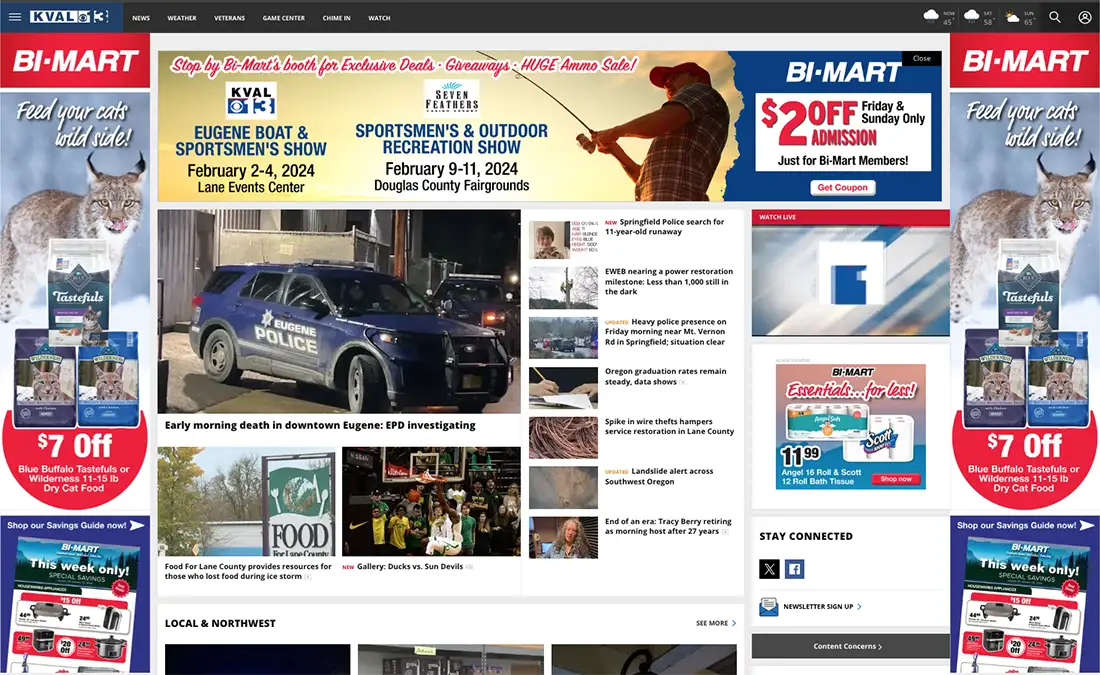Click the KVAL 13 logo
Image resolution: width=1100 pixels, height=675 pixels.
pos(69,17)
